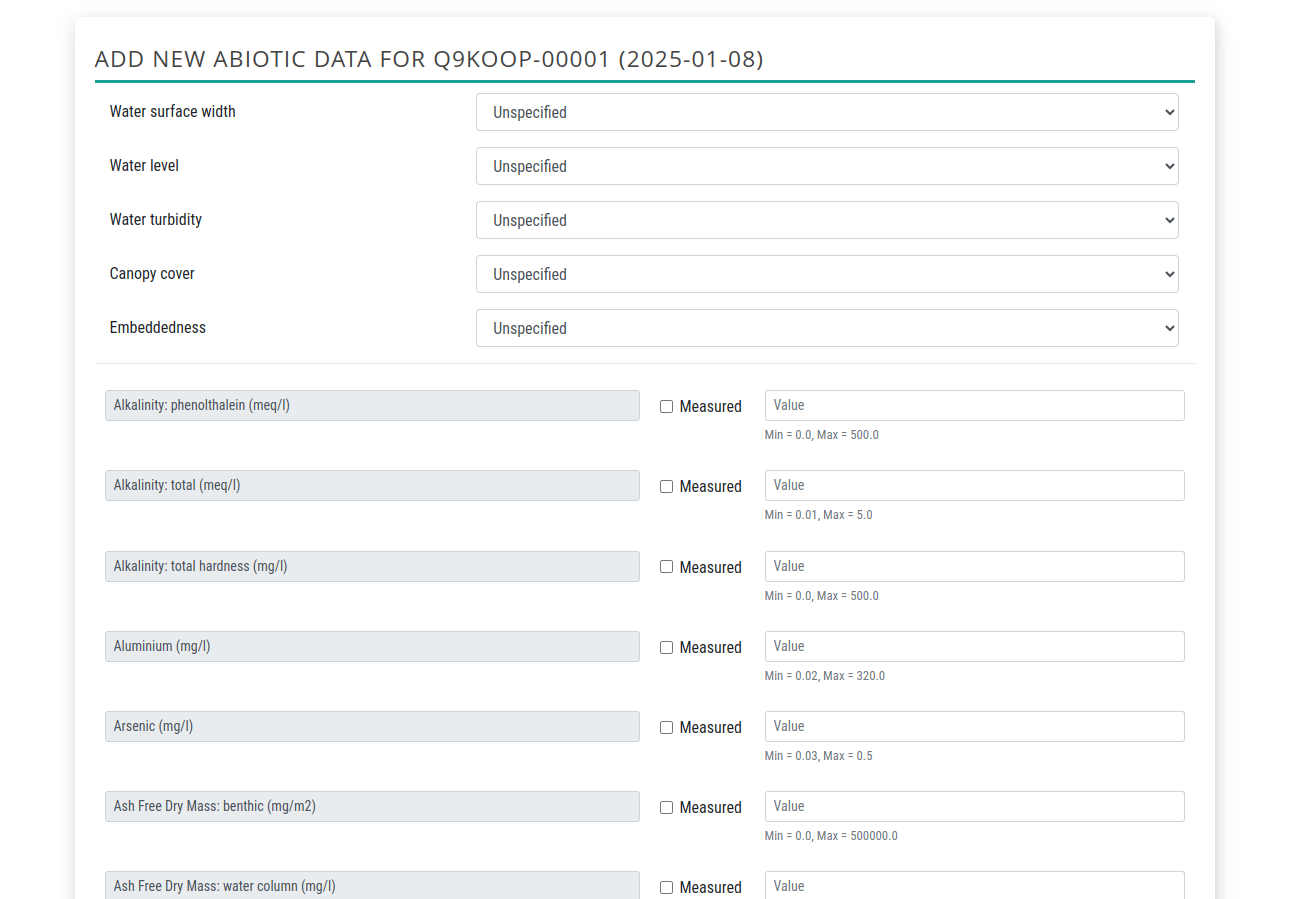Click the Value field for Alkalinity: phenolthalein

[x=975, y=405]
